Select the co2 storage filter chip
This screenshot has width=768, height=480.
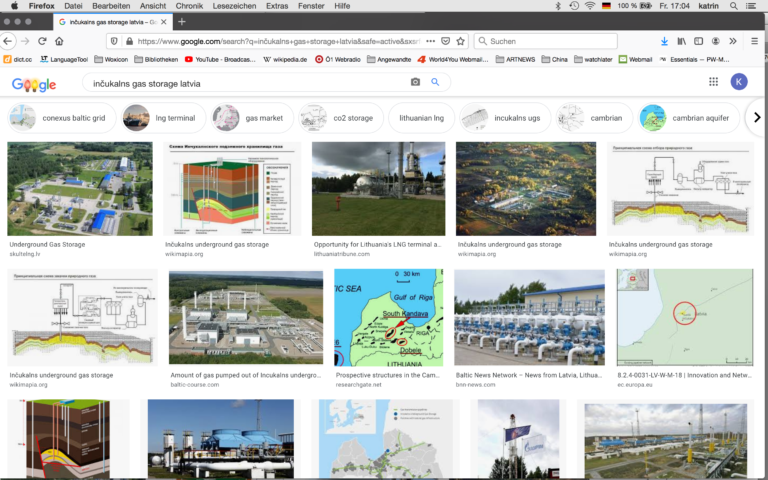click(x=340, y=118)
